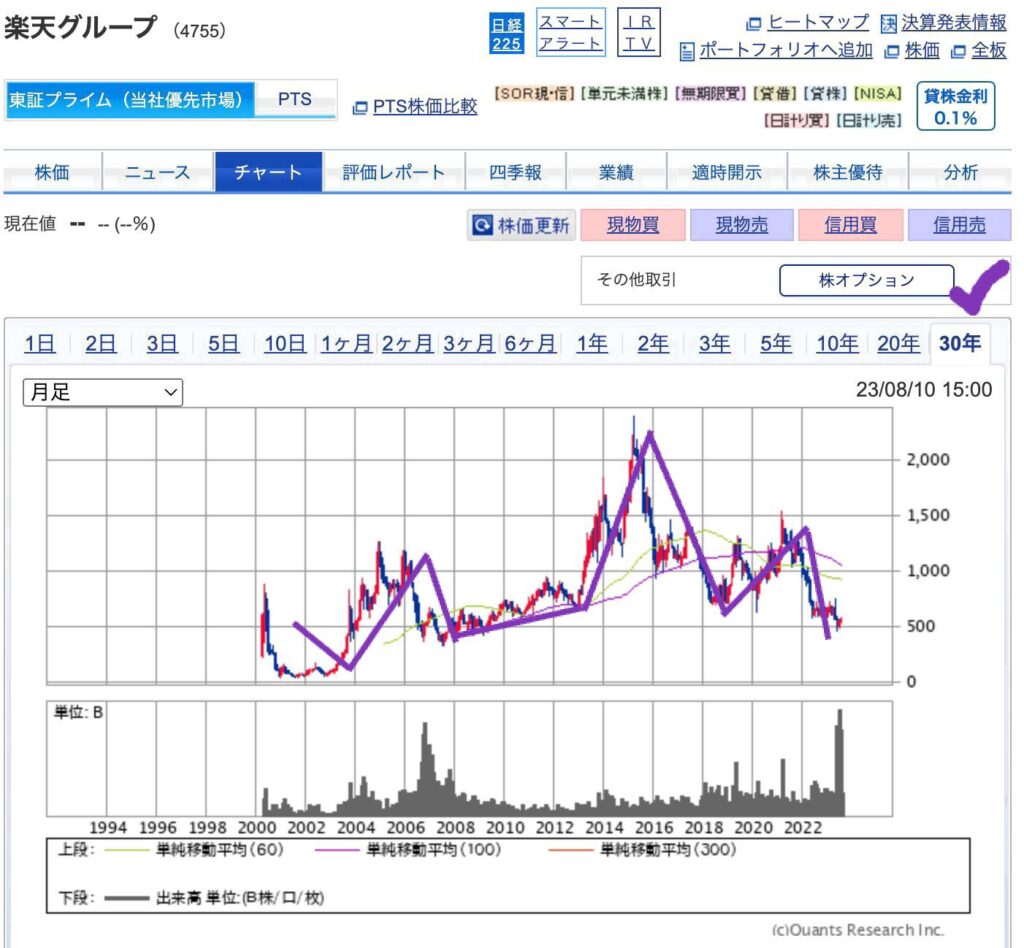Open the スマートアラート link
The height and width of the screenshot is (948, 1024).
click(570, 32)
